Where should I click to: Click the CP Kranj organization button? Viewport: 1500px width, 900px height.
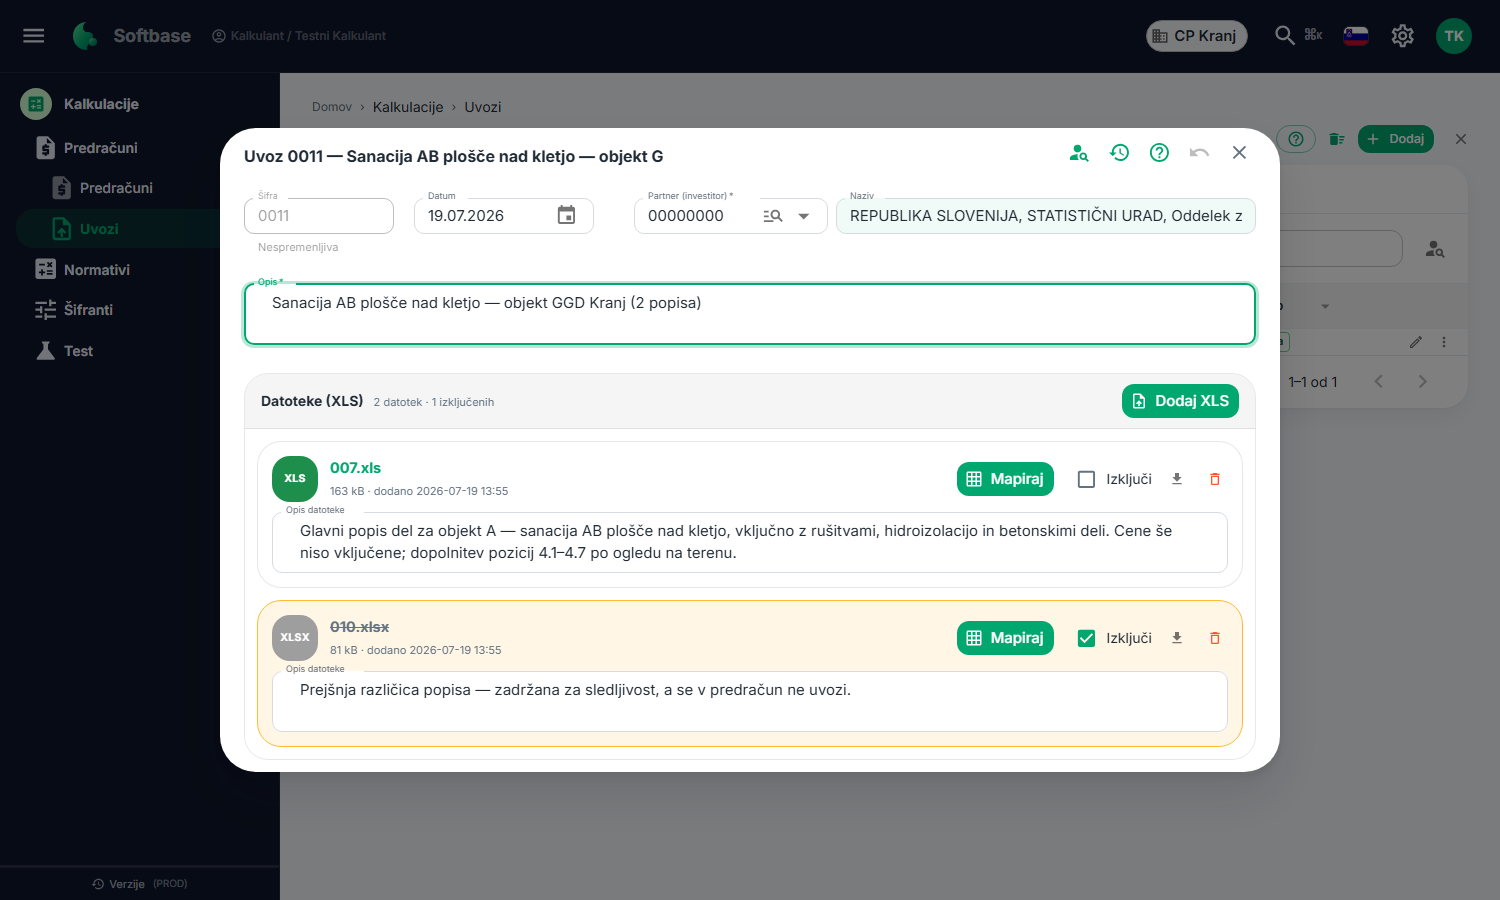(1196, 36)
